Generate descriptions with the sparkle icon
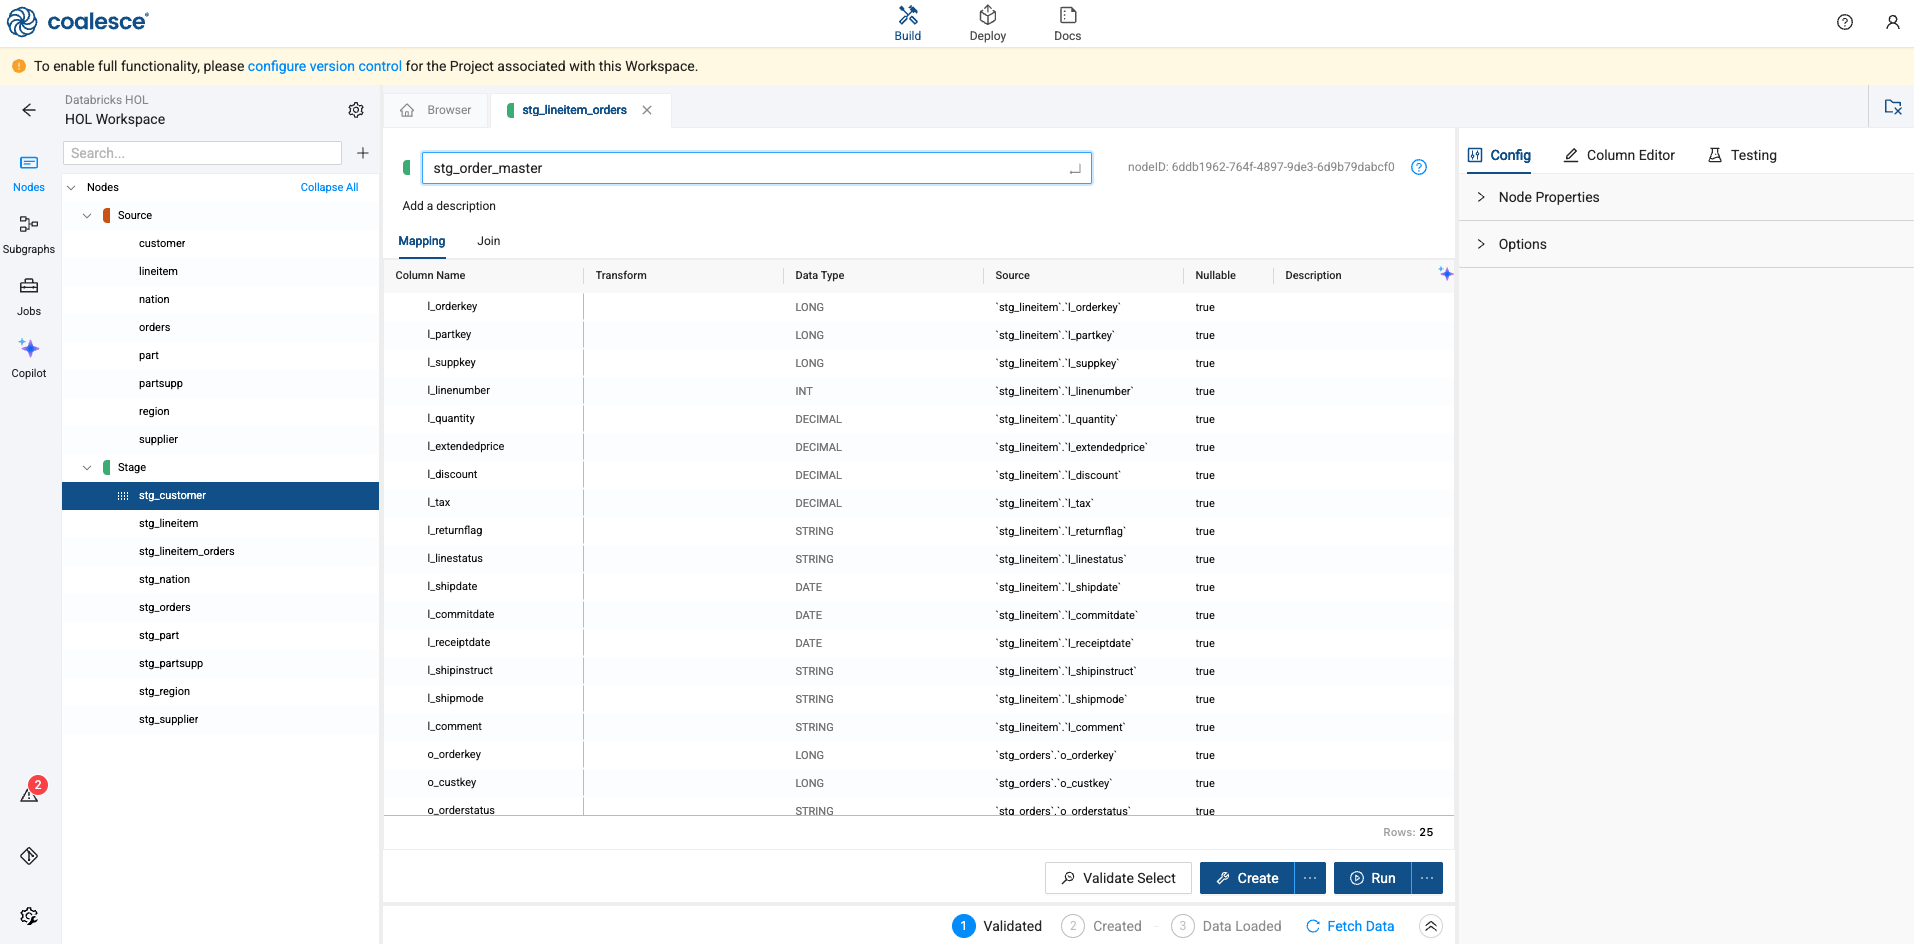Viewport: 1914px width, 944px height. pos(1445,274)
